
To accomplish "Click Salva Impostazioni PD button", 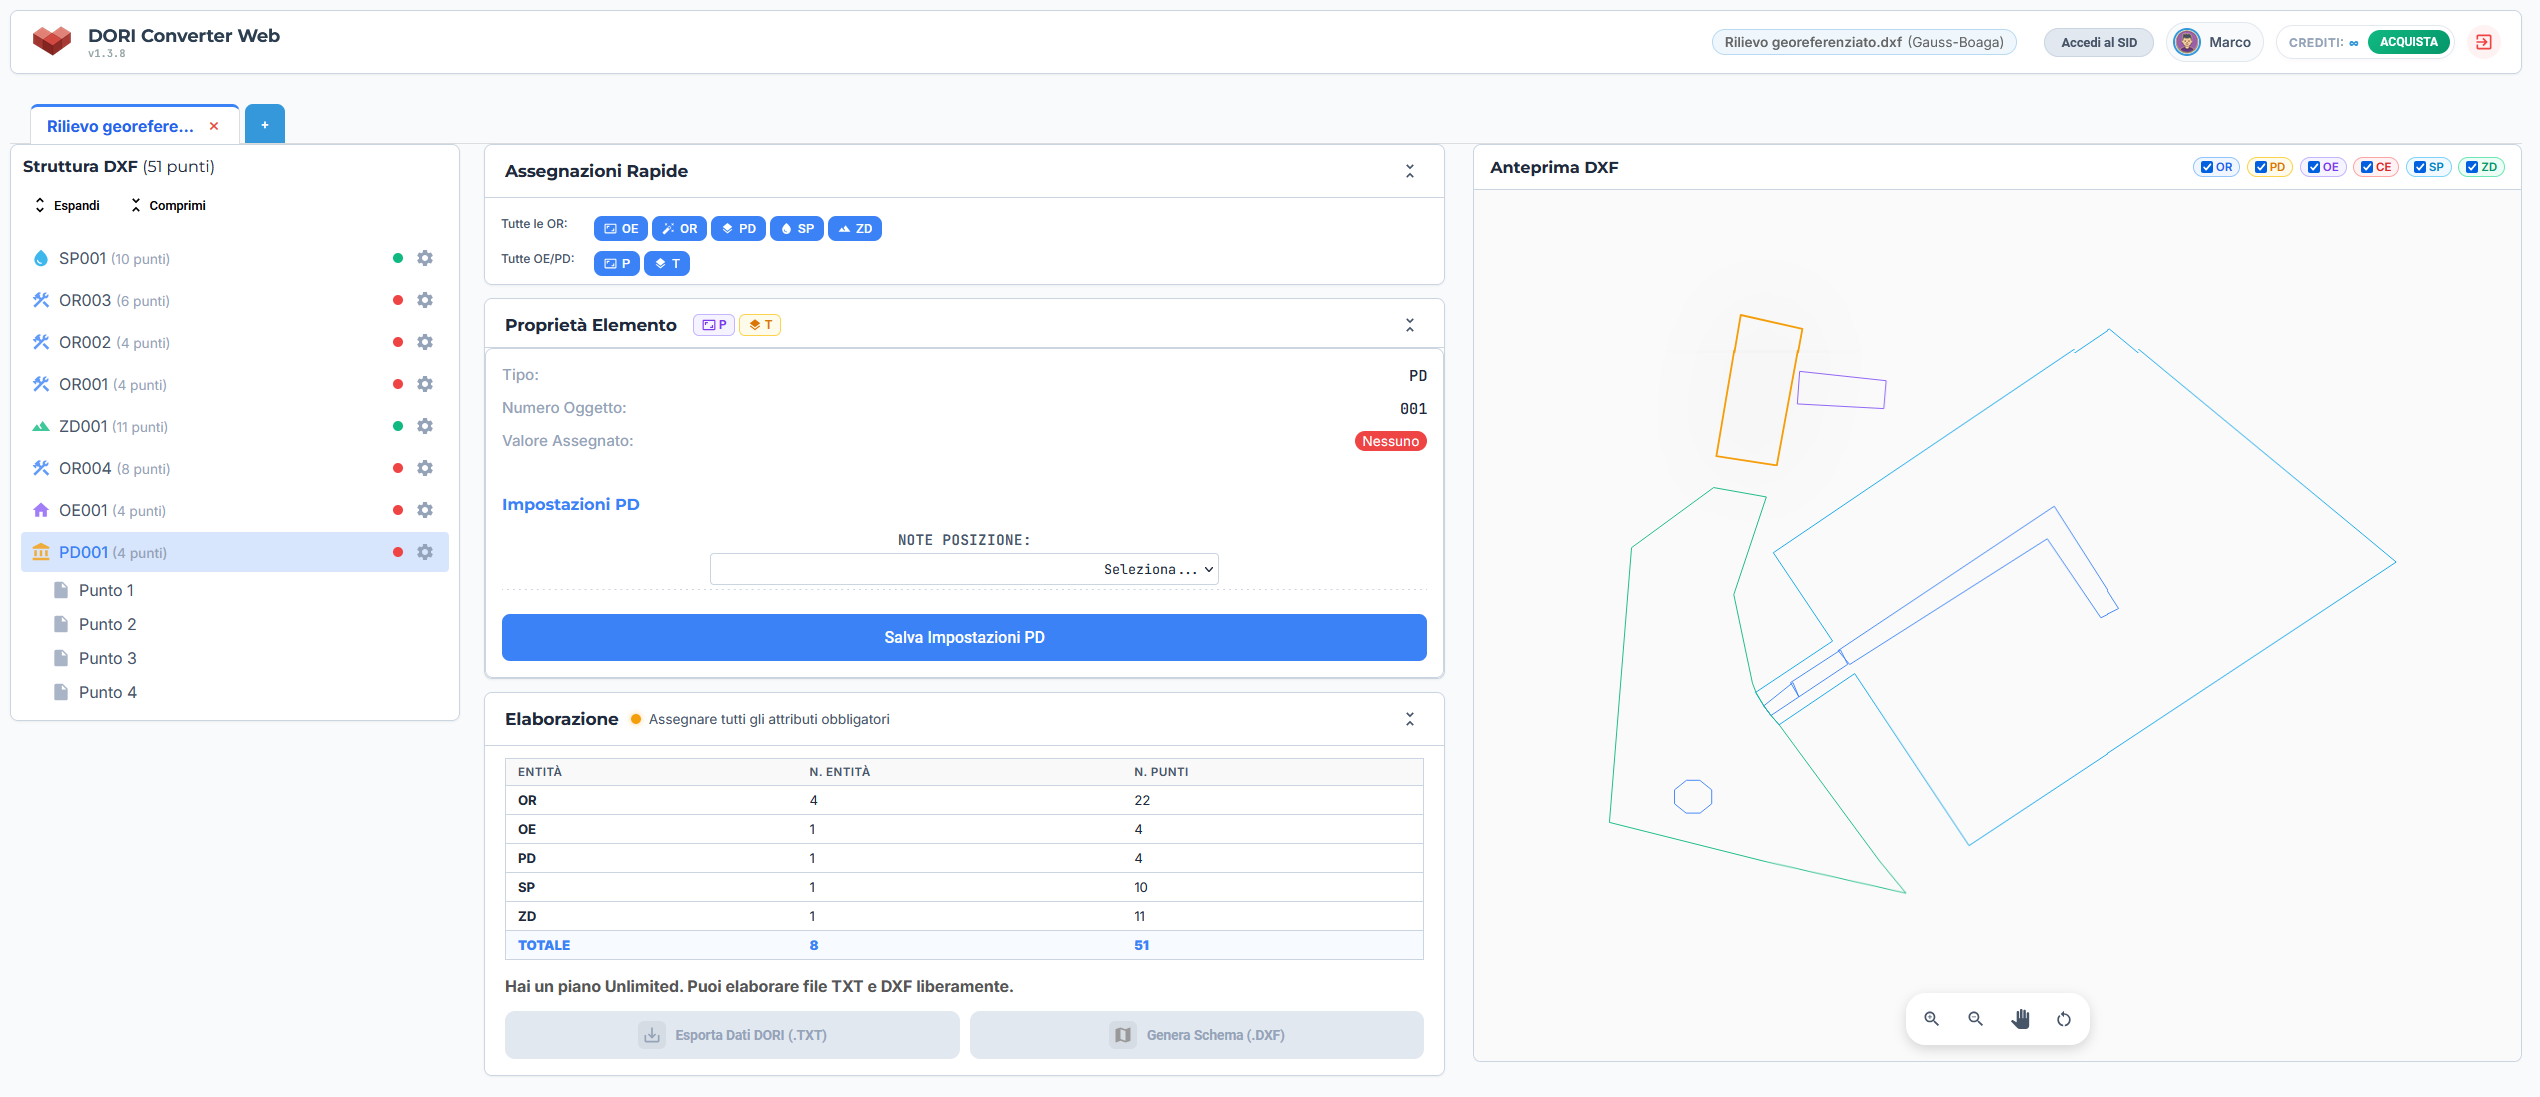I will pyautogui.click(x=964, y=637).
